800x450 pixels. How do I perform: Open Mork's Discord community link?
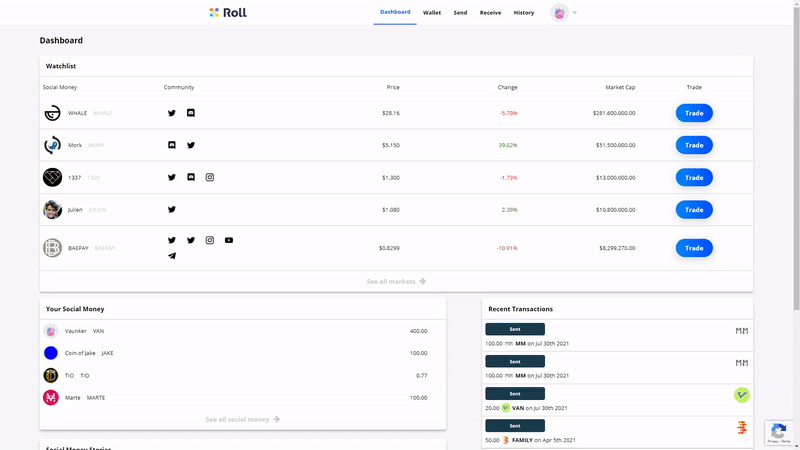pos(172,145)
